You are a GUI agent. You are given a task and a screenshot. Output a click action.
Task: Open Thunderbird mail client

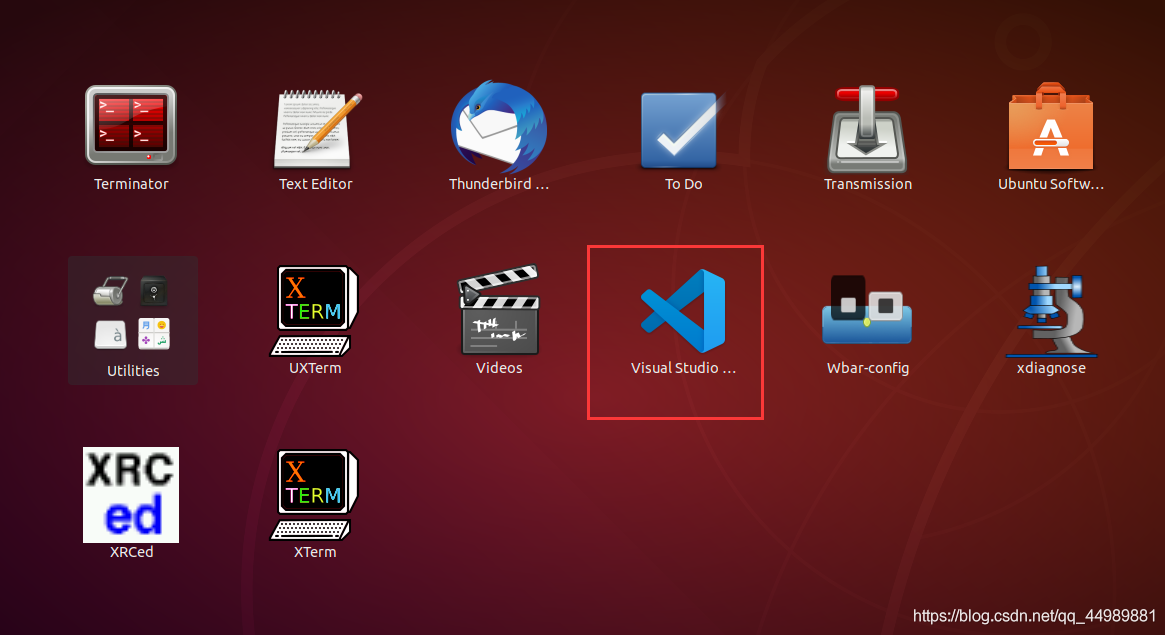coord(499,126)
